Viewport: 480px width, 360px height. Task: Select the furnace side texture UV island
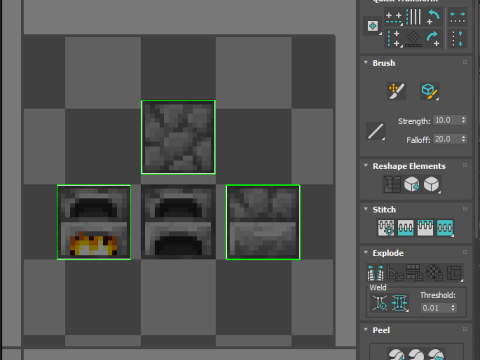[x=263, y=222]
